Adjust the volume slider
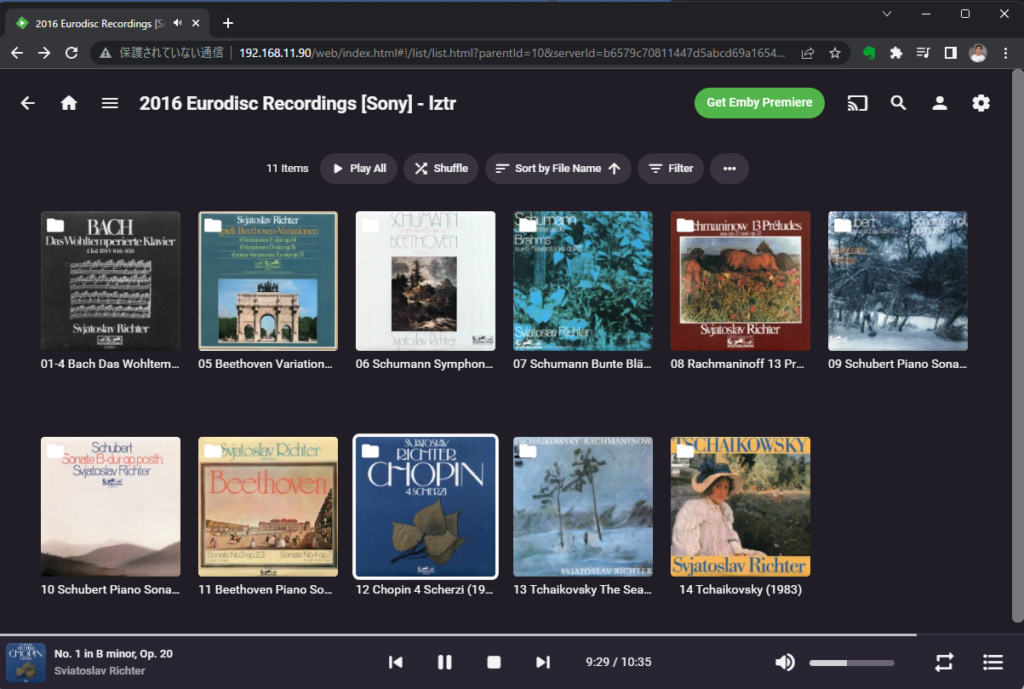Viewport: 1024px width, 689px height. pos(851,662)
